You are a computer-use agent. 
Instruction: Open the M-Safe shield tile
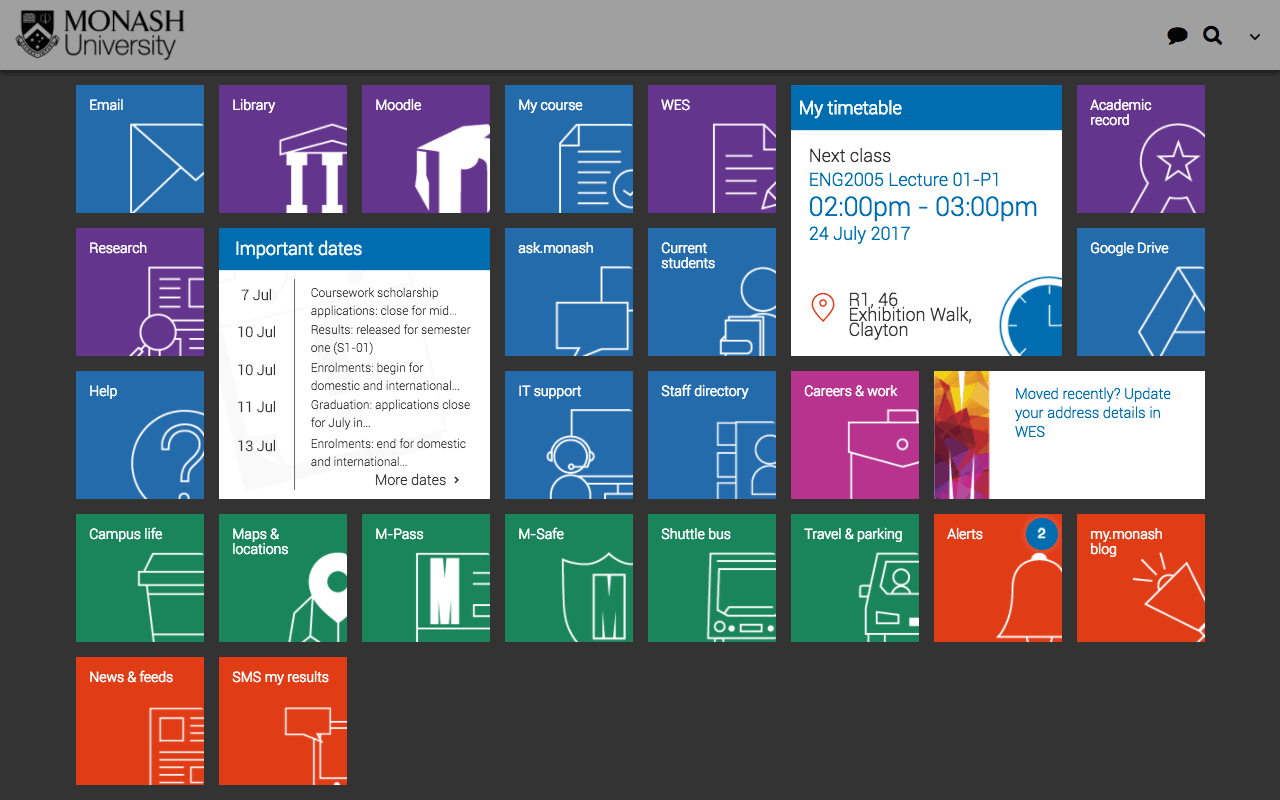569,578
